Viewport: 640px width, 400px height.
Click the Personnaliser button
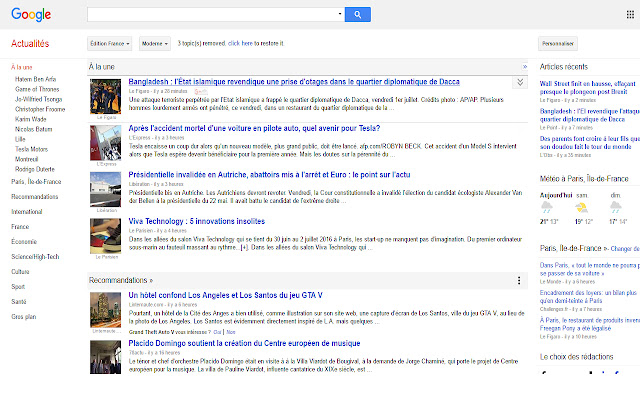(x=558, y=44)
